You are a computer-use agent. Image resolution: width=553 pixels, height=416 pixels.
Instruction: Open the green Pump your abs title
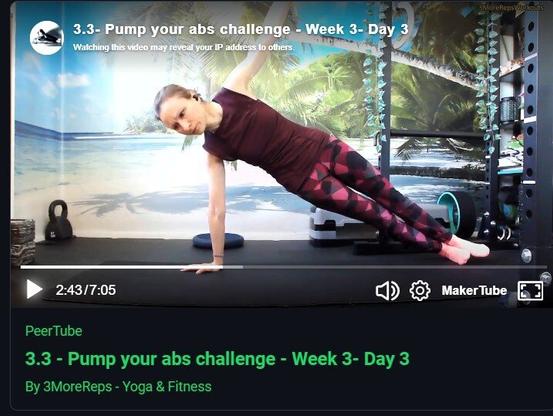point(217,359)
